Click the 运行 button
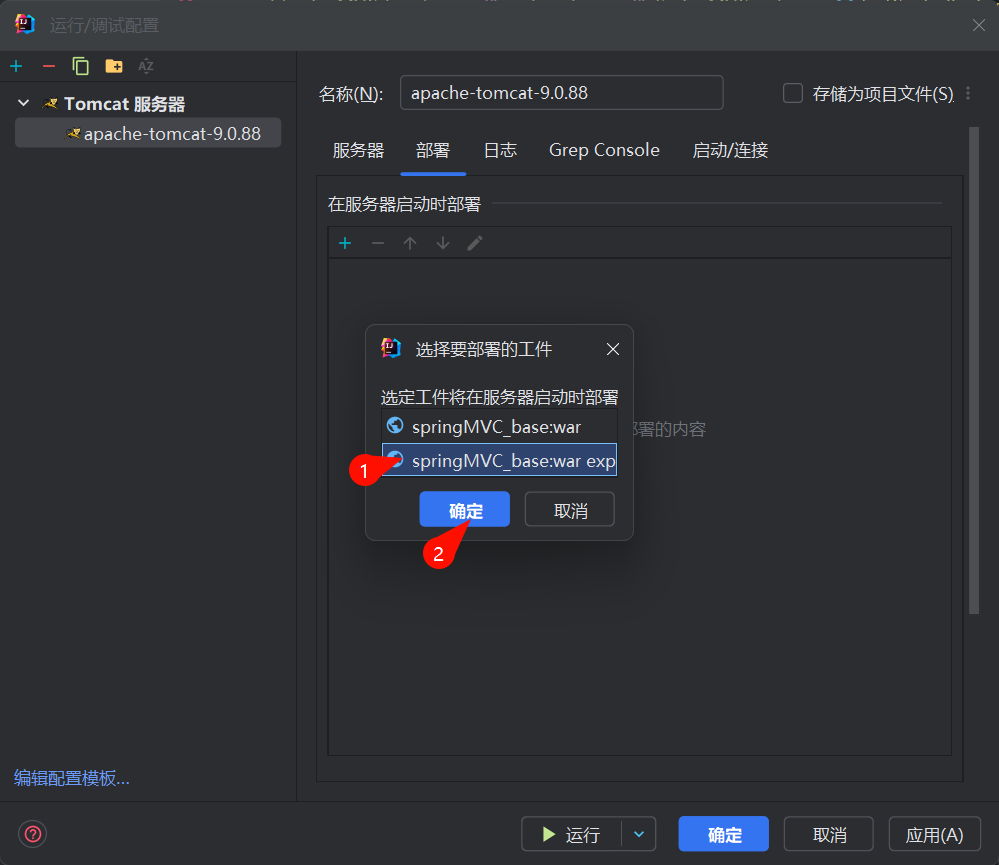999x865 pixels. tap(571, 834)
